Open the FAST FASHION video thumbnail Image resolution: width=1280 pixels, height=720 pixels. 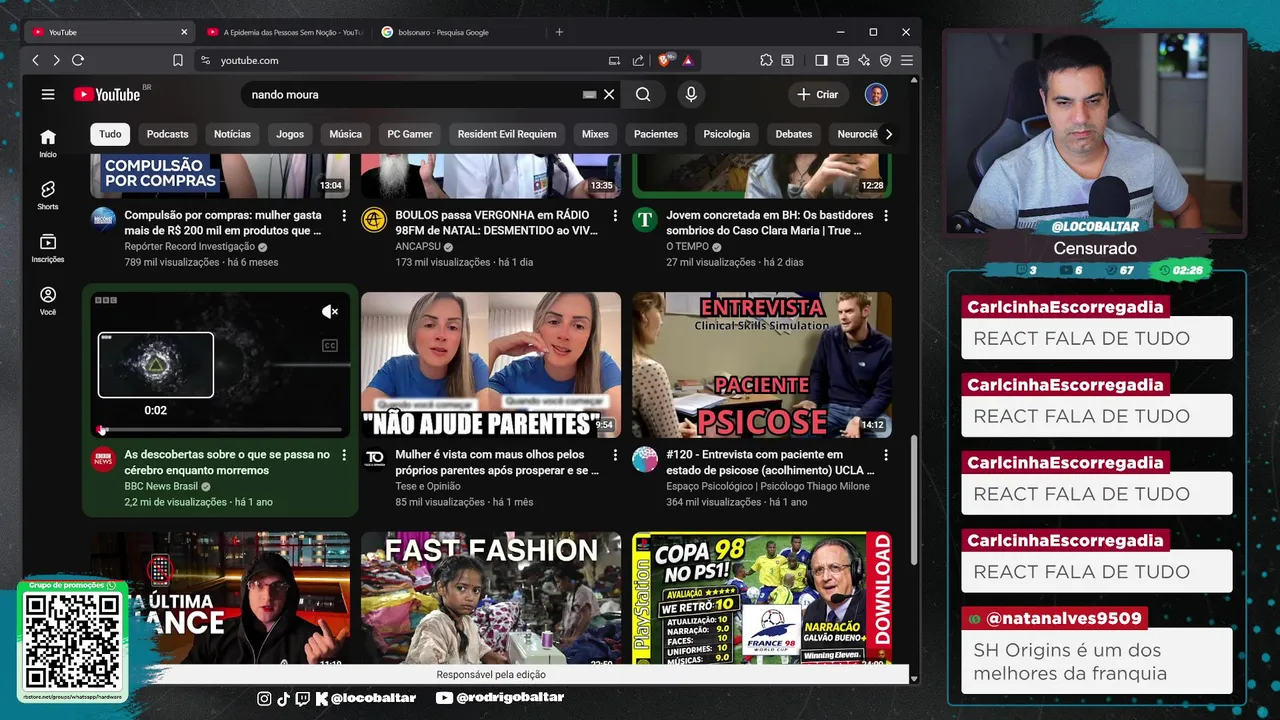point(490,598)
